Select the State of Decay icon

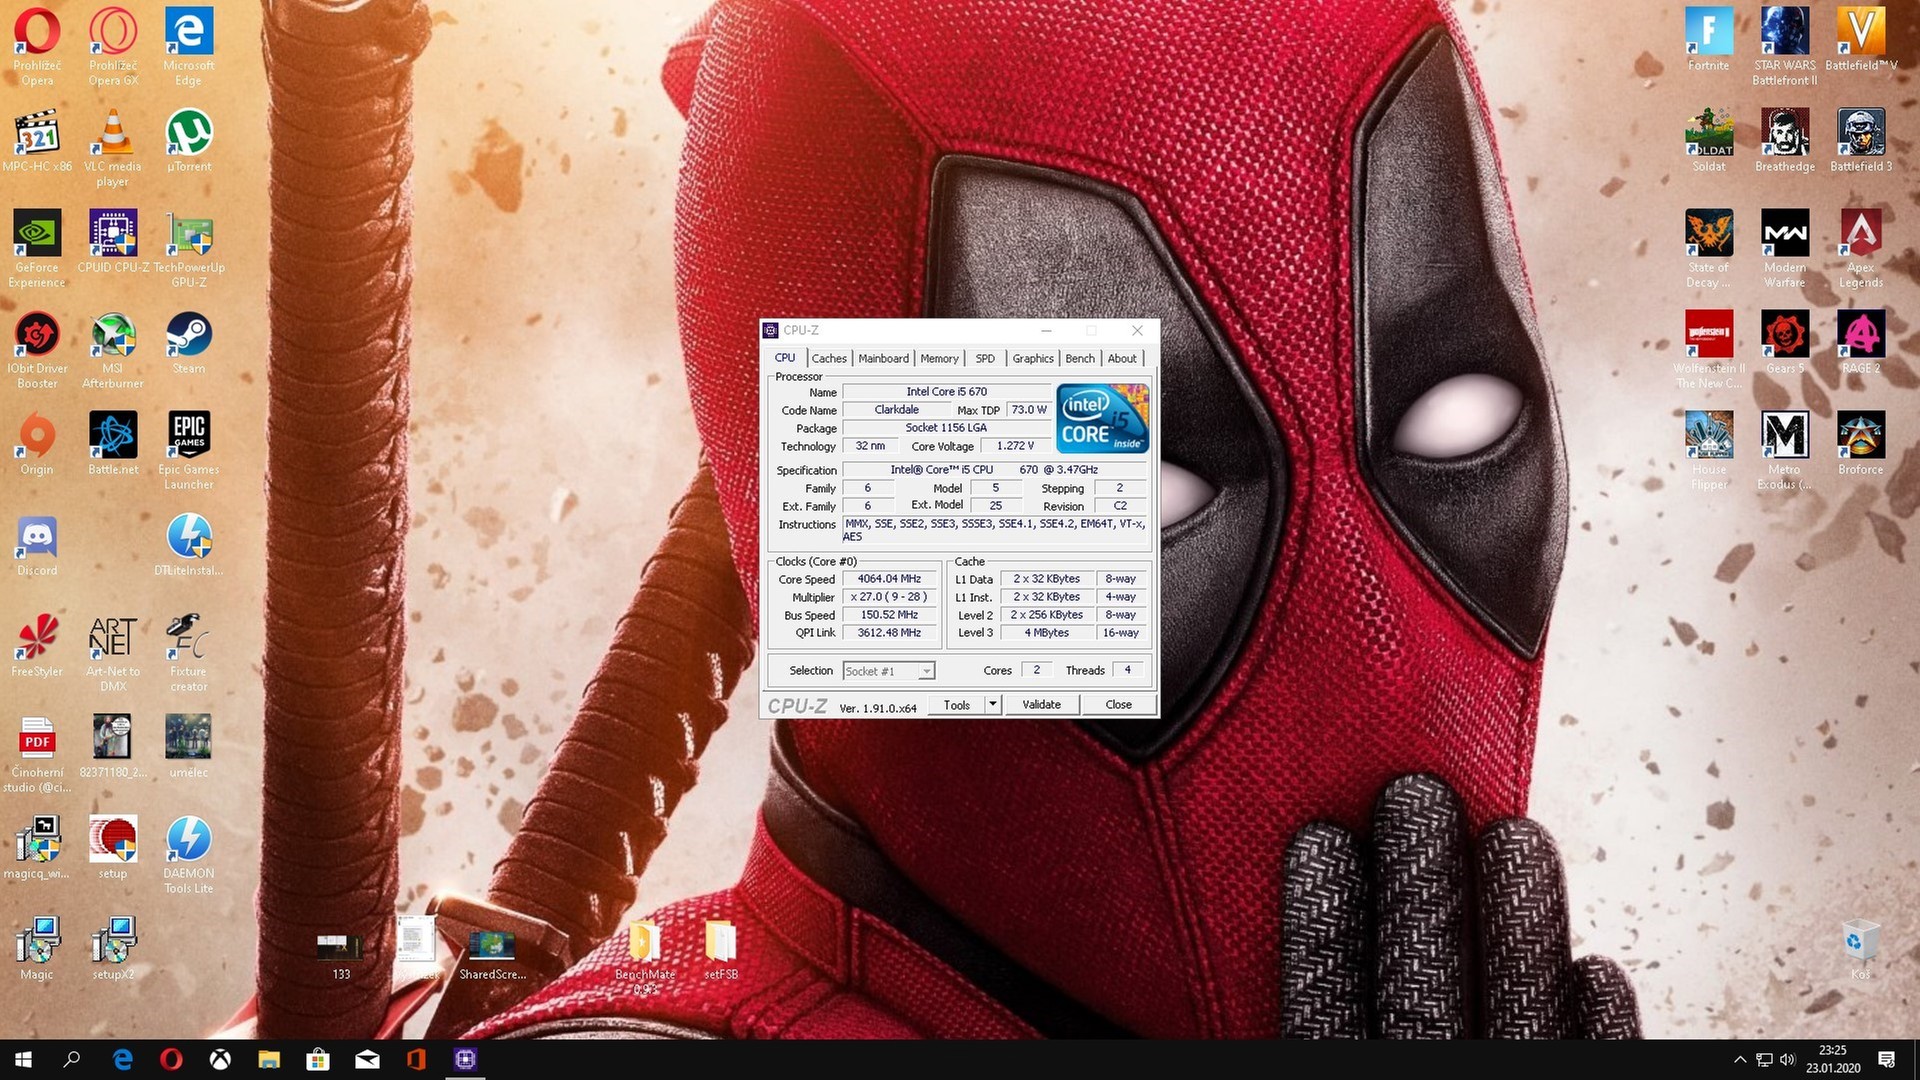tap(1709, 249)
